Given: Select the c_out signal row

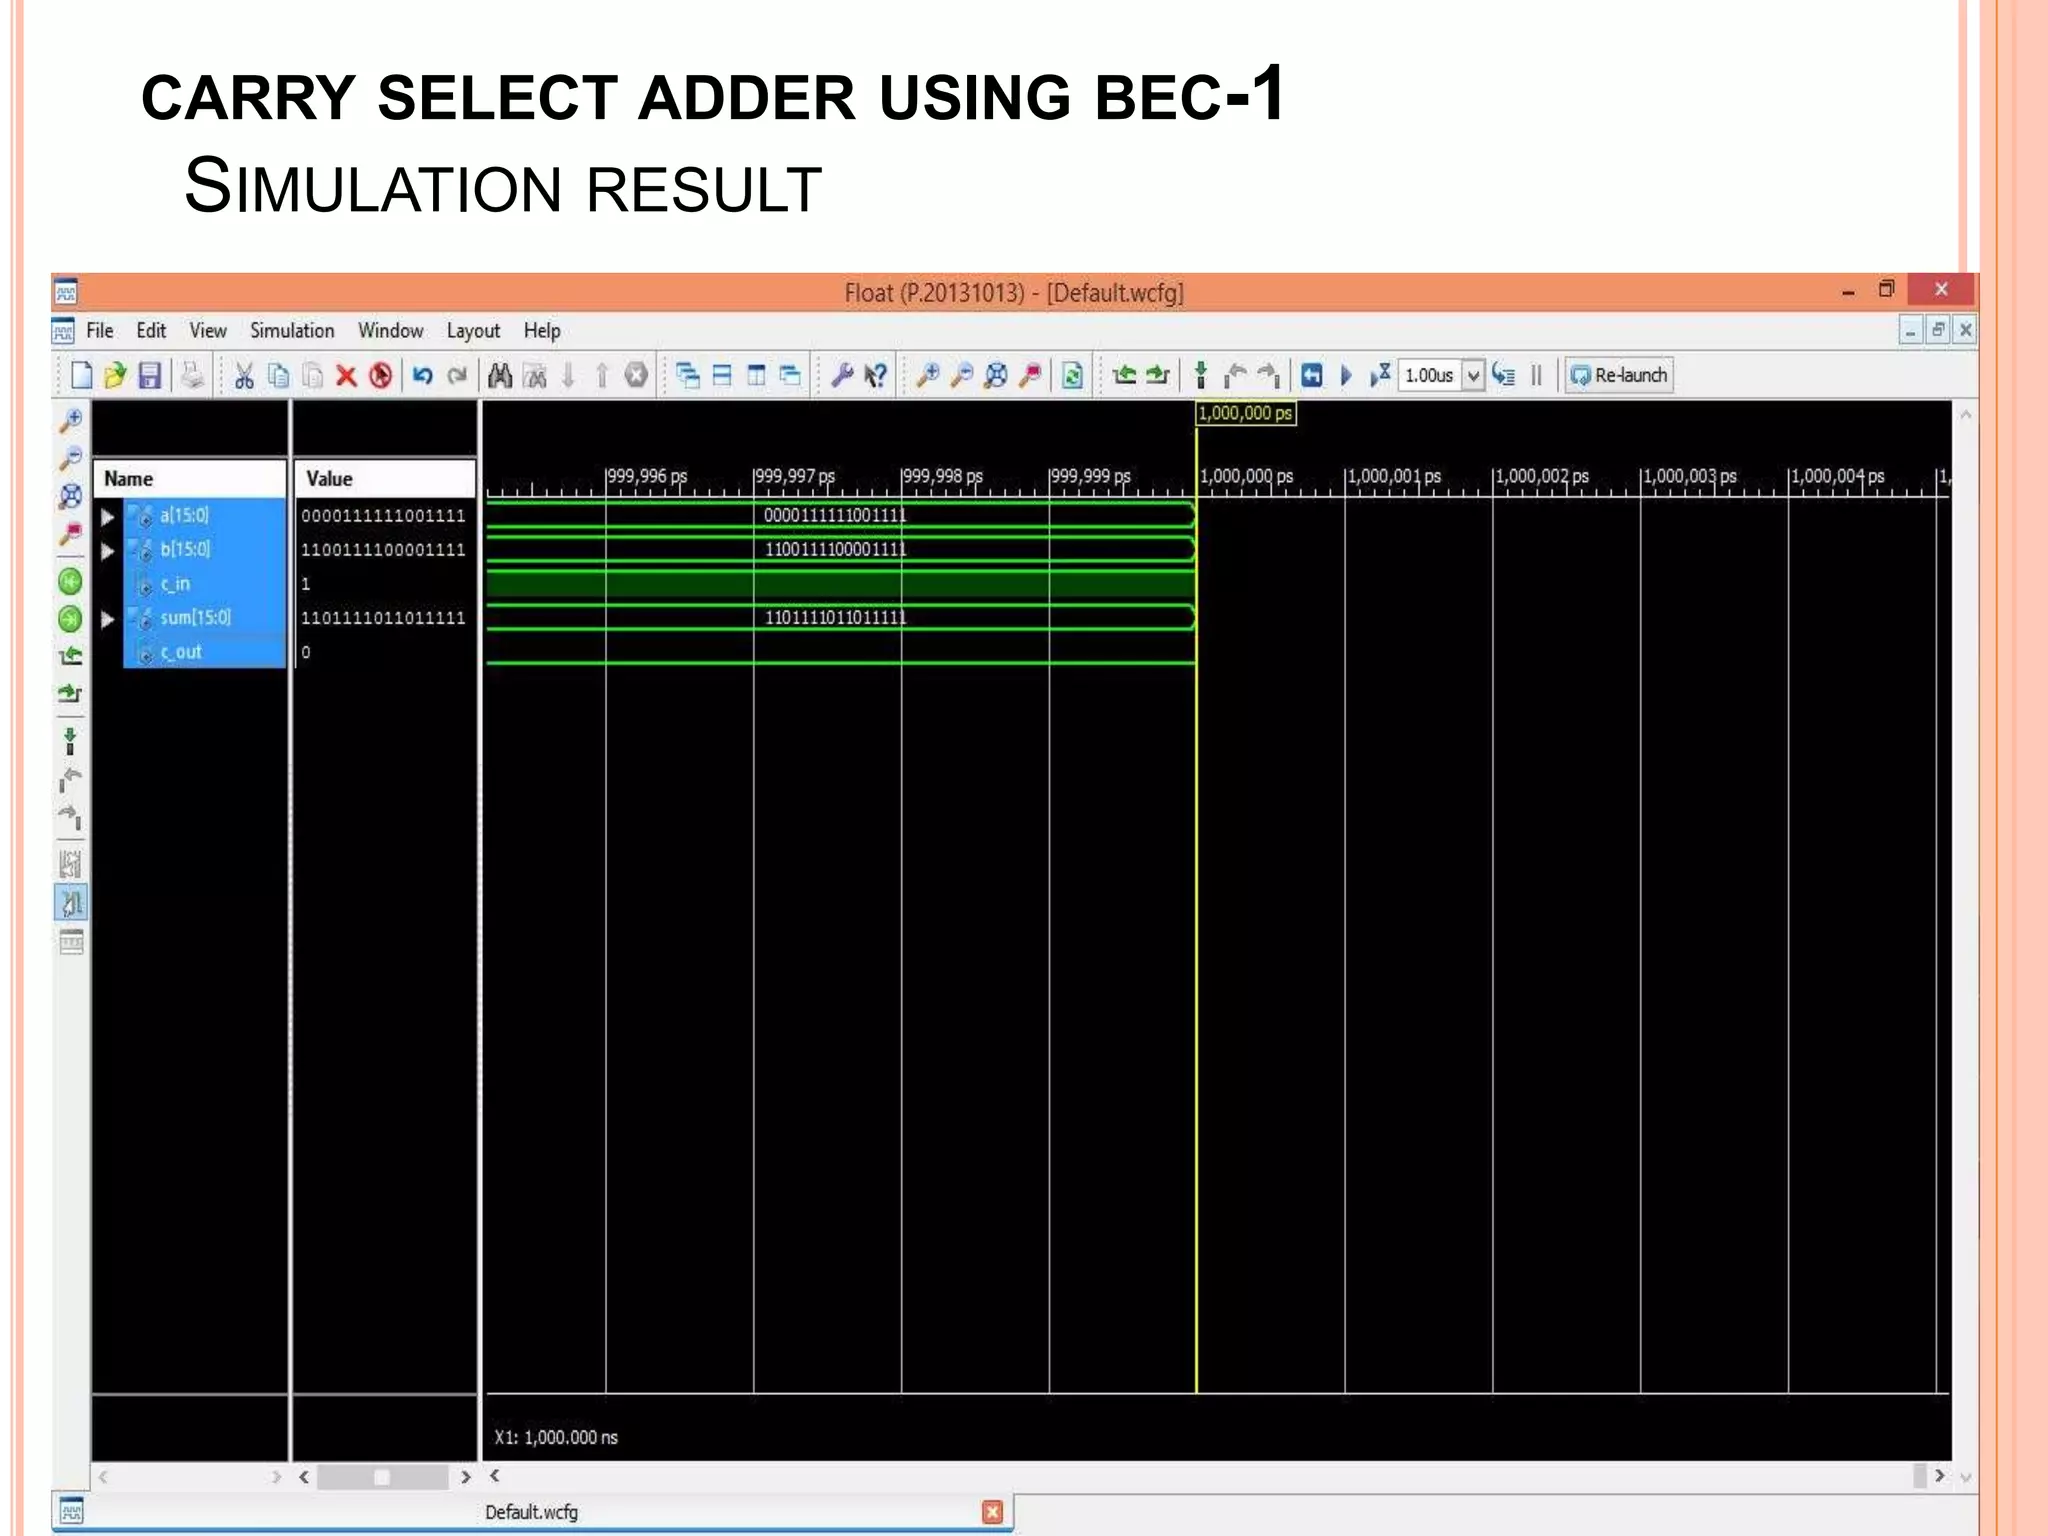Looking at the screenshot, I should [204, 652].
